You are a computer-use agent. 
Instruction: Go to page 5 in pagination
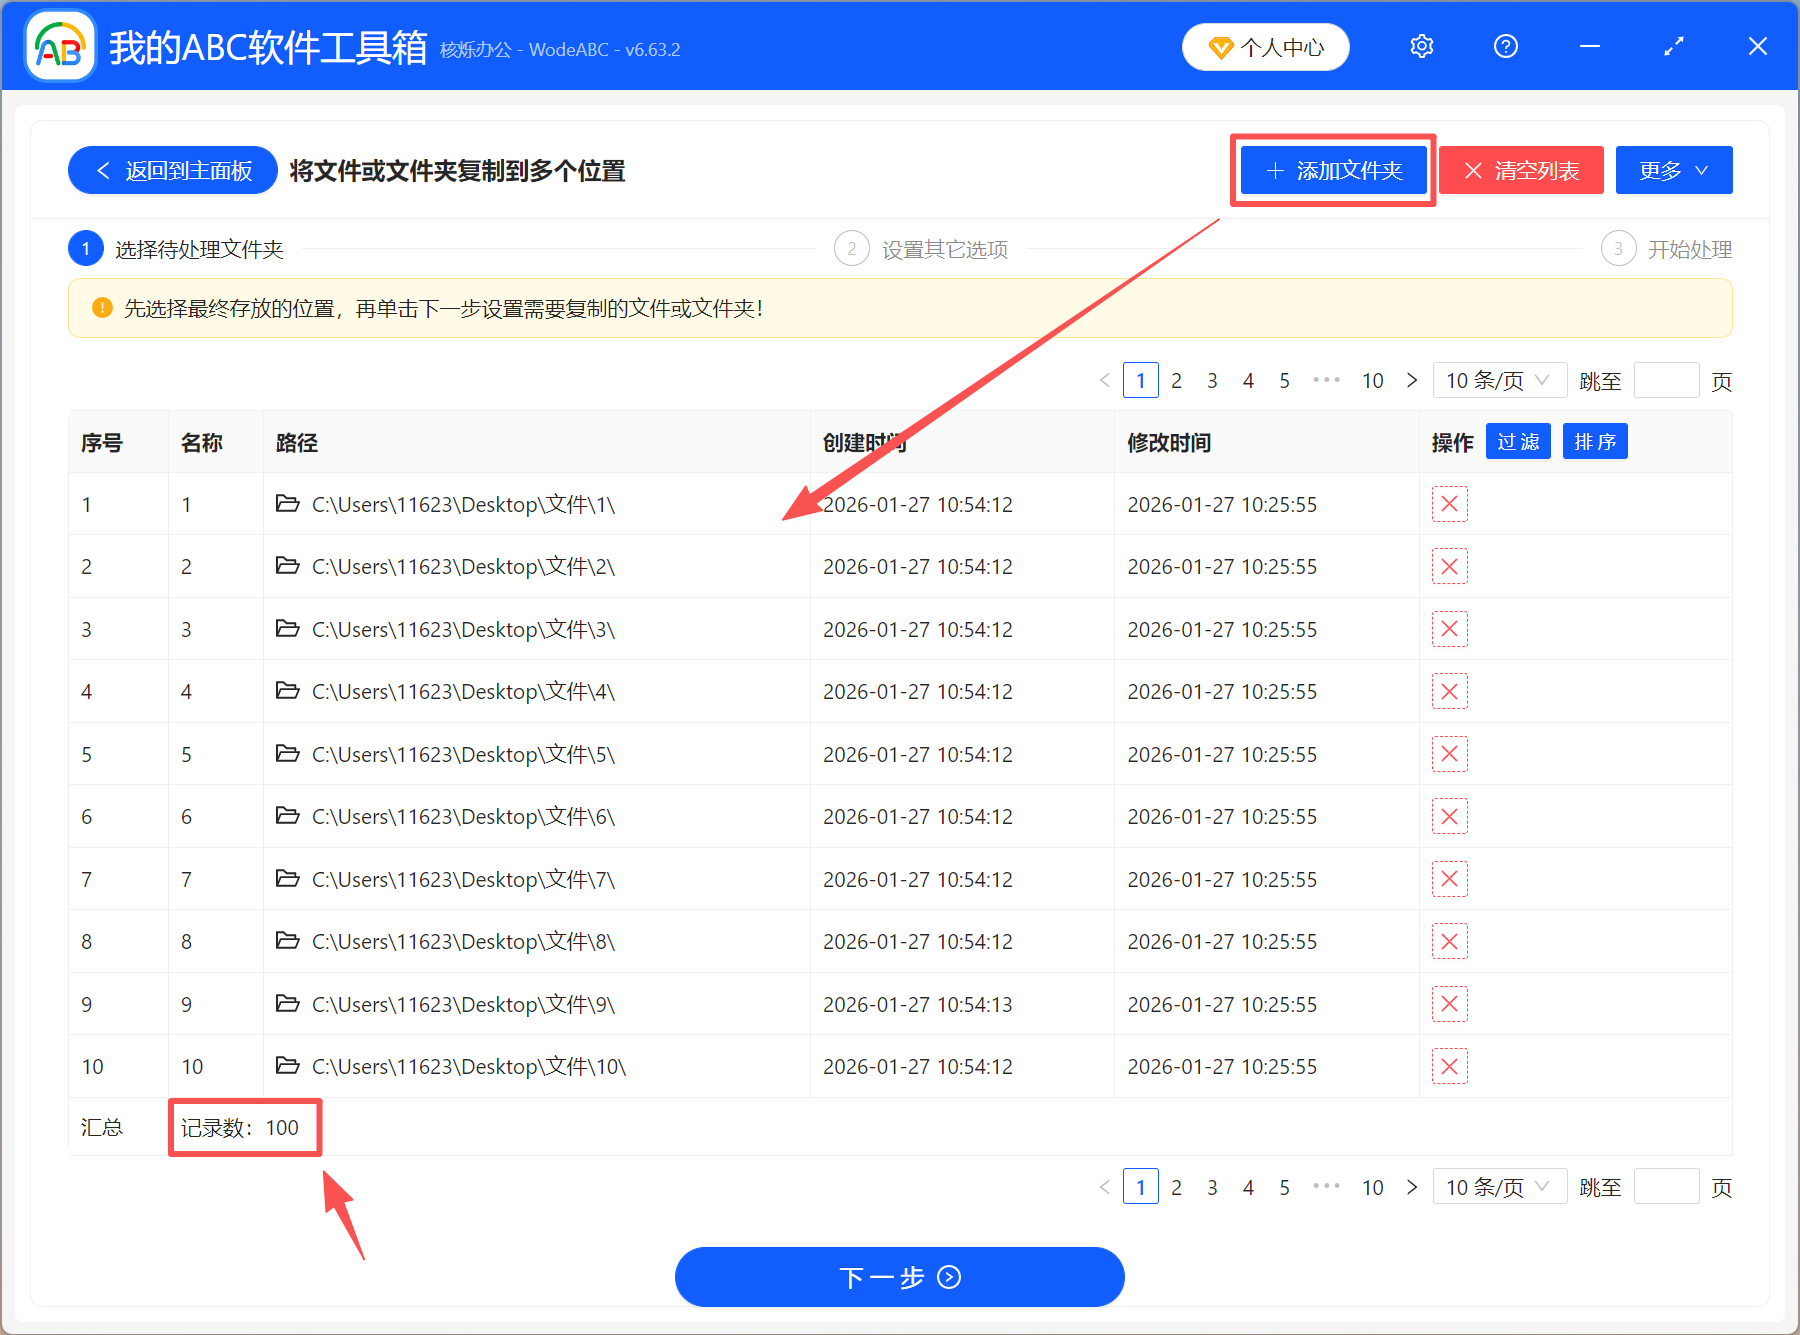click(x=1284, y=380)
